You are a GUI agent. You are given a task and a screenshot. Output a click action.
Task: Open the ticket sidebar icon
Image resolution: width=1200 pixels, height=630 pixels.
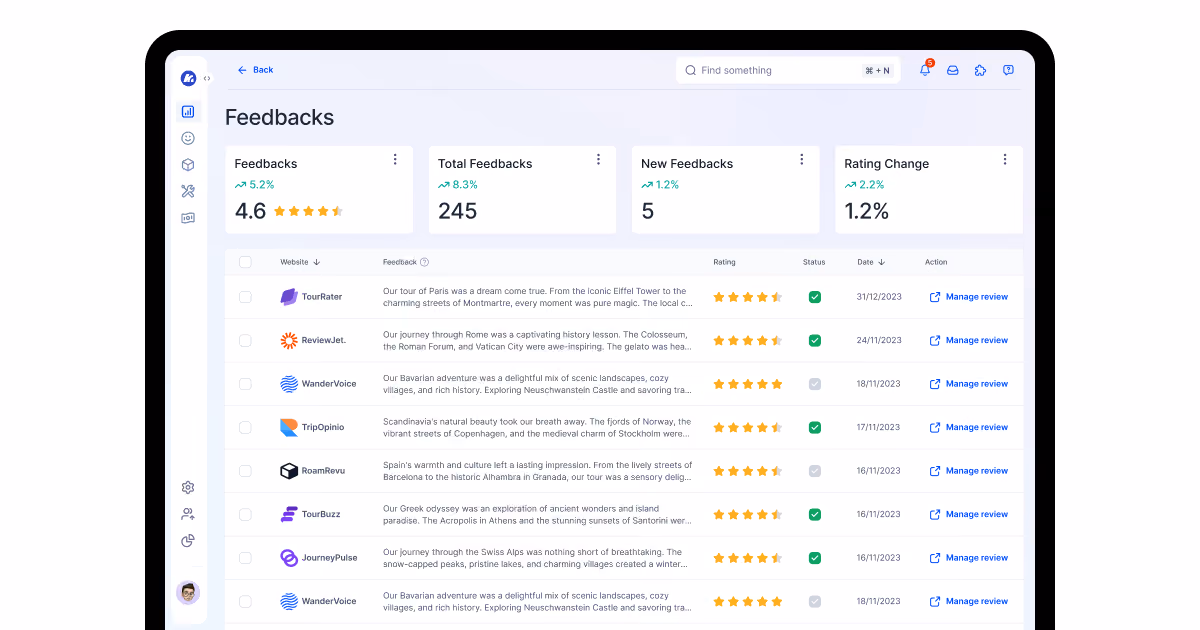tap(188, 218)
